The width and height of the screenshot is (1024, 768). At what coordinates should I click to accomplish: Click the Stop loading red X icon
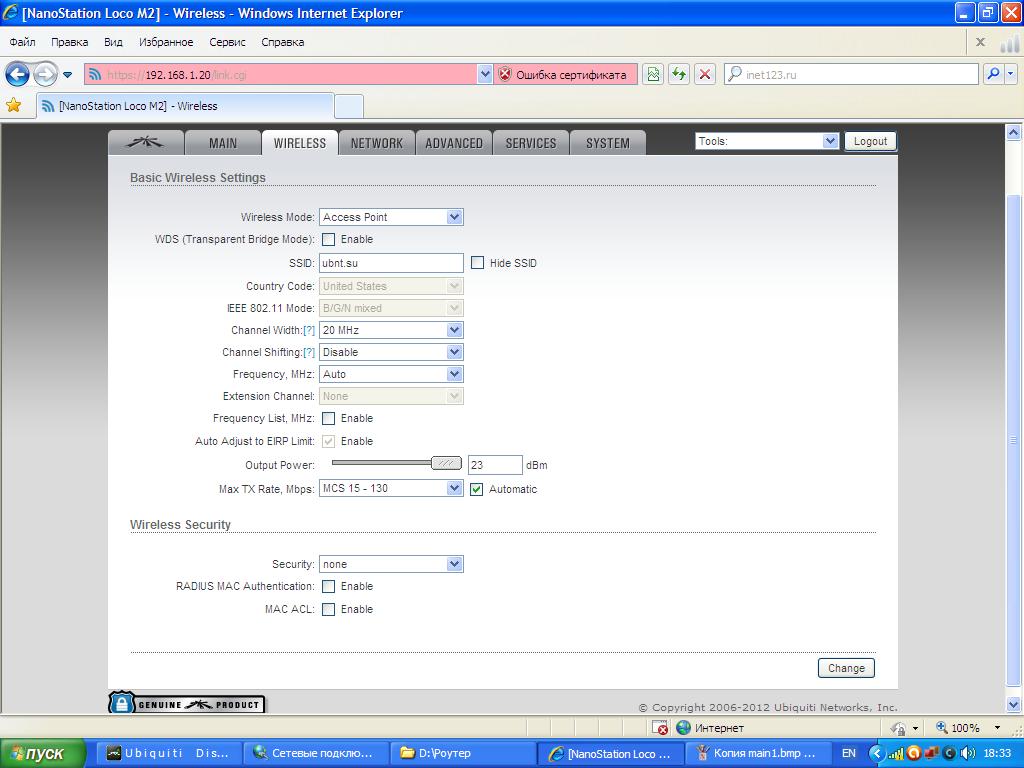tap(705, 74)
